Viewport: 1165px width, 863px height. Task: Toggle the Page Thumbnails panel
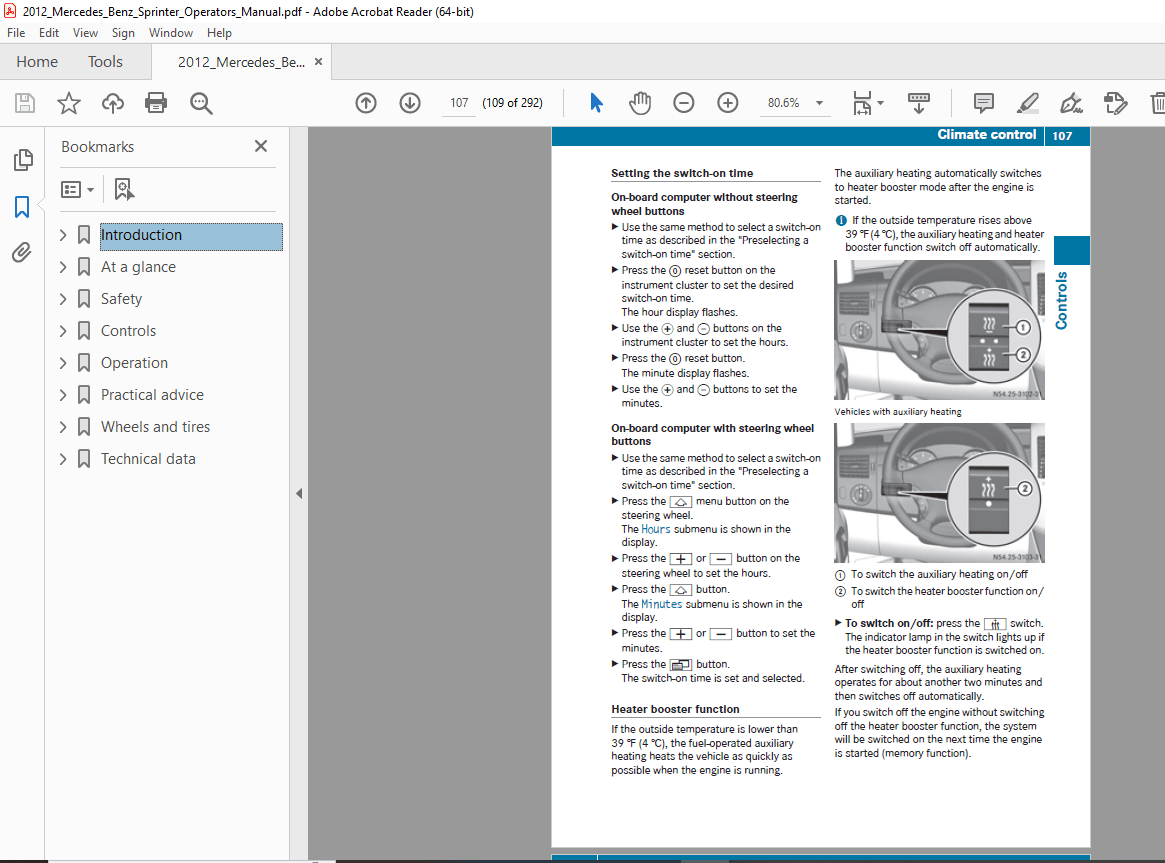pyautogui.click(x=22, y=160)
